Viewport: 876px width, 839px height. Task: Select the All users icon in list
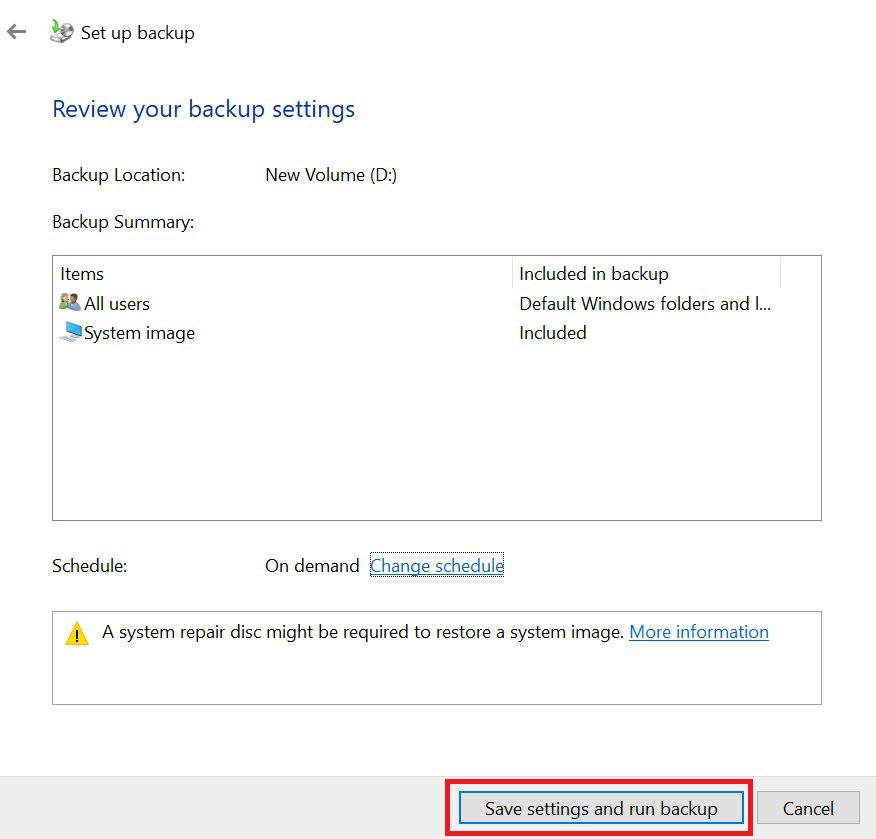pyautogui.click(x=70, y=302)
